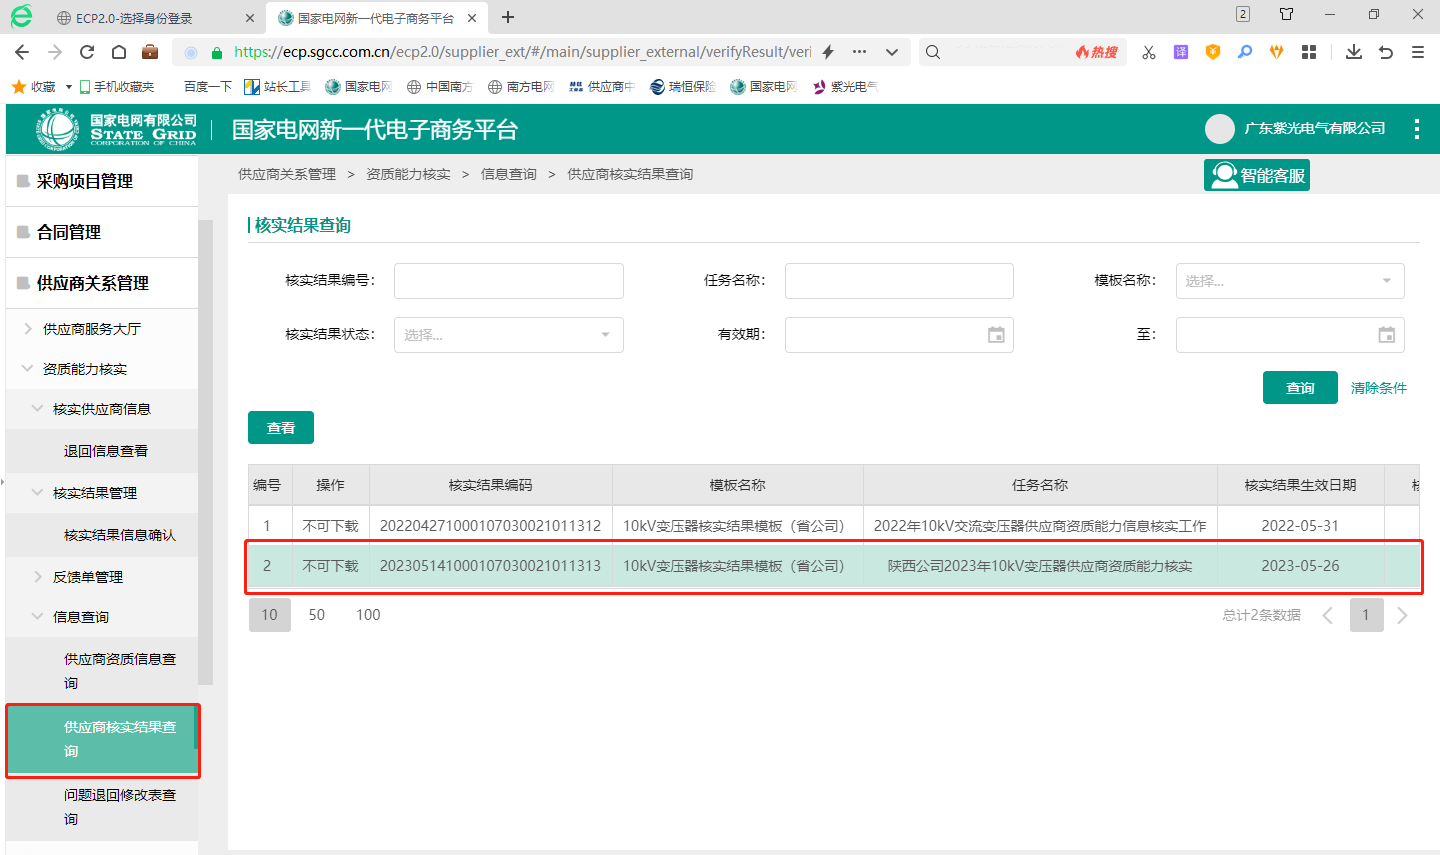Click the 清除条件 clear conditions link
Image resolution: width=1440 pixels, height=855 pixels.
[1378, 387]
